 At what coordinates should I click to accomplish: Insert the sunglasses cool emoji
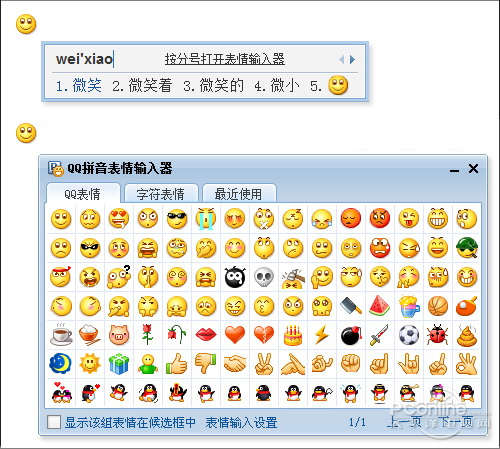point(177,219)
